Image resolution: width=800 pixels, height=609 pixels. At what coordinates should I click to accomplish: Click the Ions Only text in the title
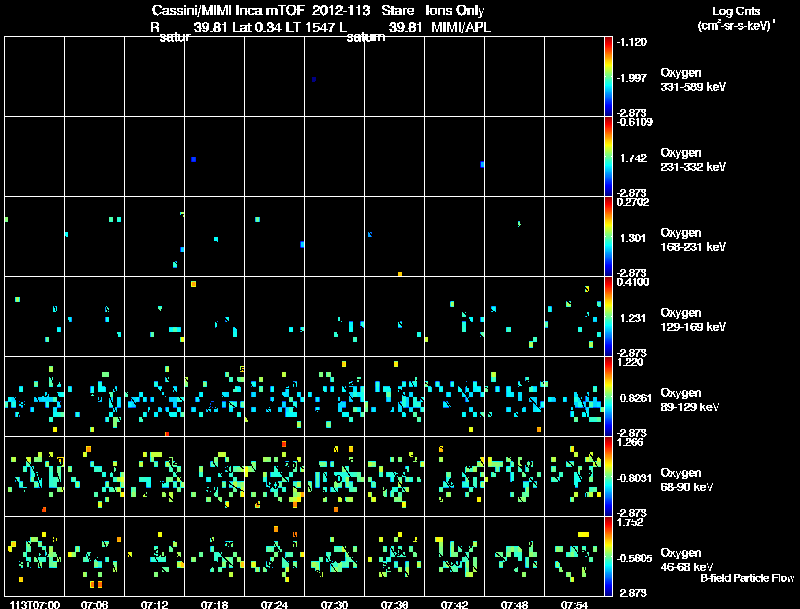click(x=455, y=11)
